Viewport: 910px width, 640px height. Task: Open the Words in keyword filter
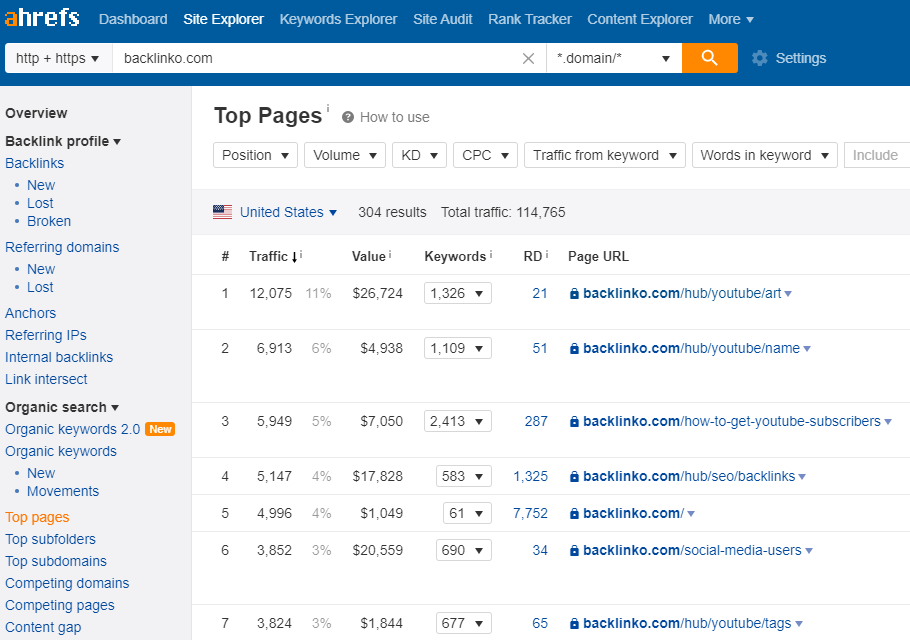tap(764, 155)
